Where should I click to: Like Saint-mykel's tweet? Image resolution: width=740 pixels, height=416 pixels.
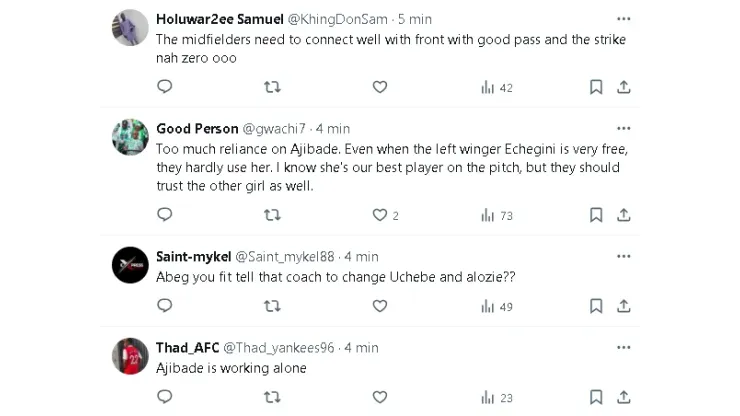(379, 306)
